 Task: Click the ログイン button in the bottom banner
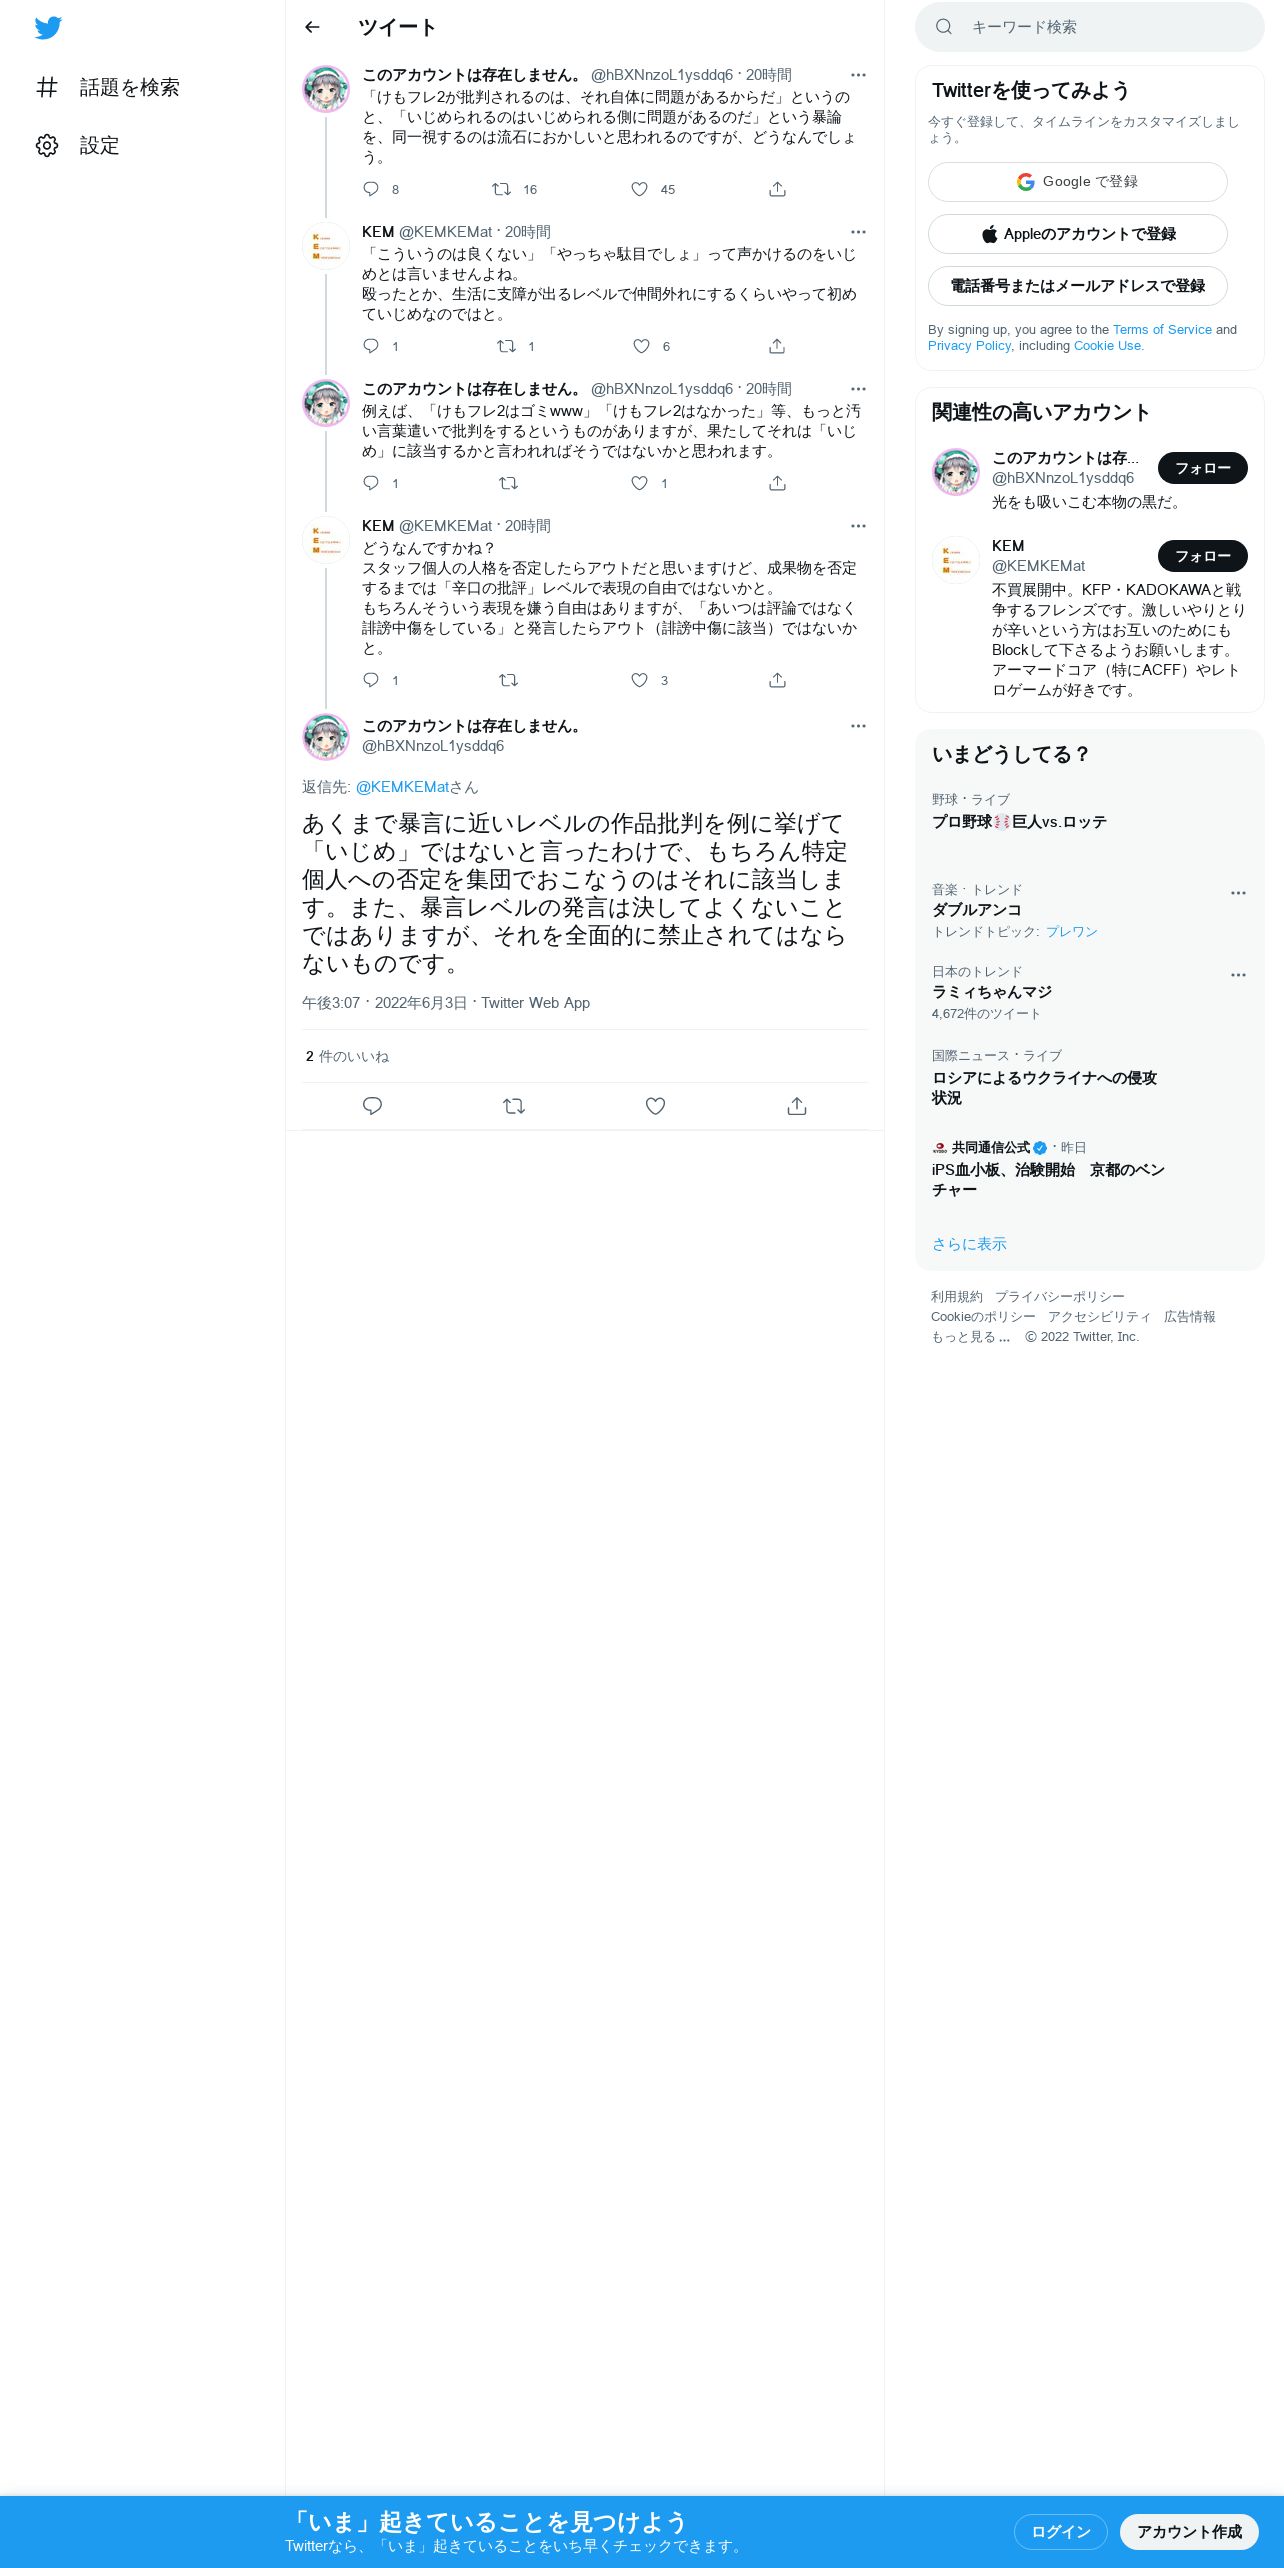[1061, 2531]
